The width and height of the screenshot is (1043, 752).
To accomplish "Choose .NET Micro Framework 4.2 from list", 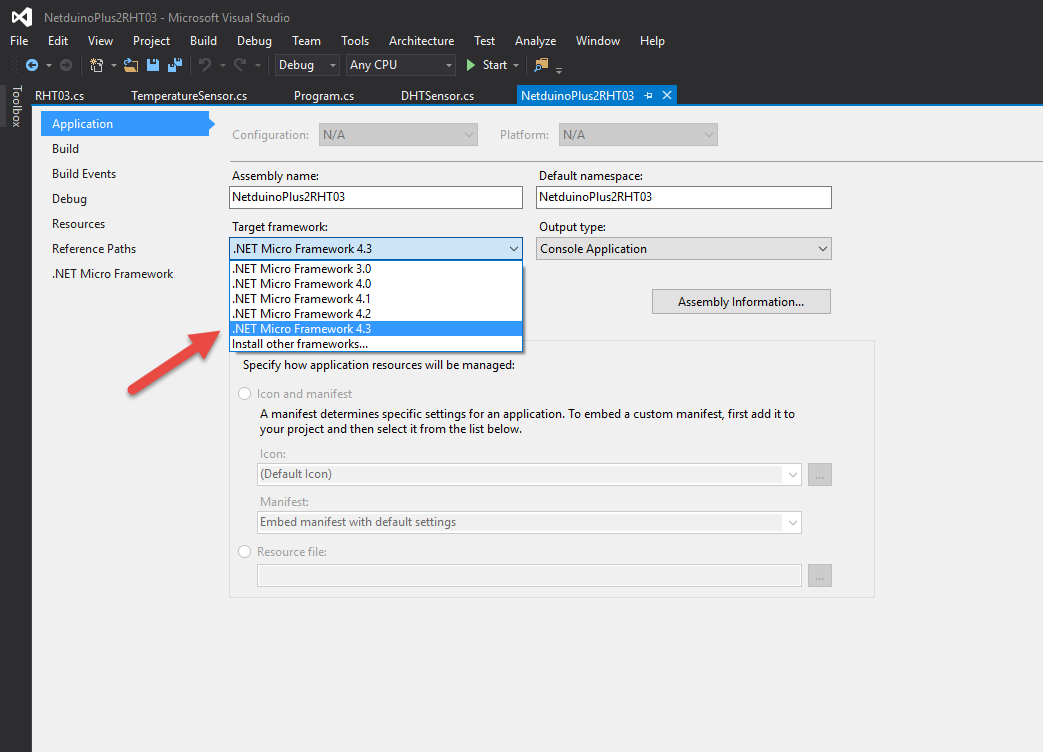I will point(376,314).
